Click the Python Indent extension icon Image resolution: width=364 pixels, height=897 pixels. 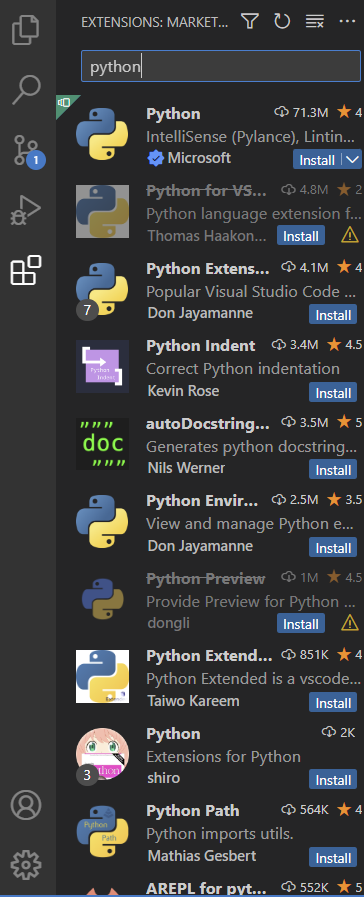(102, 366)
